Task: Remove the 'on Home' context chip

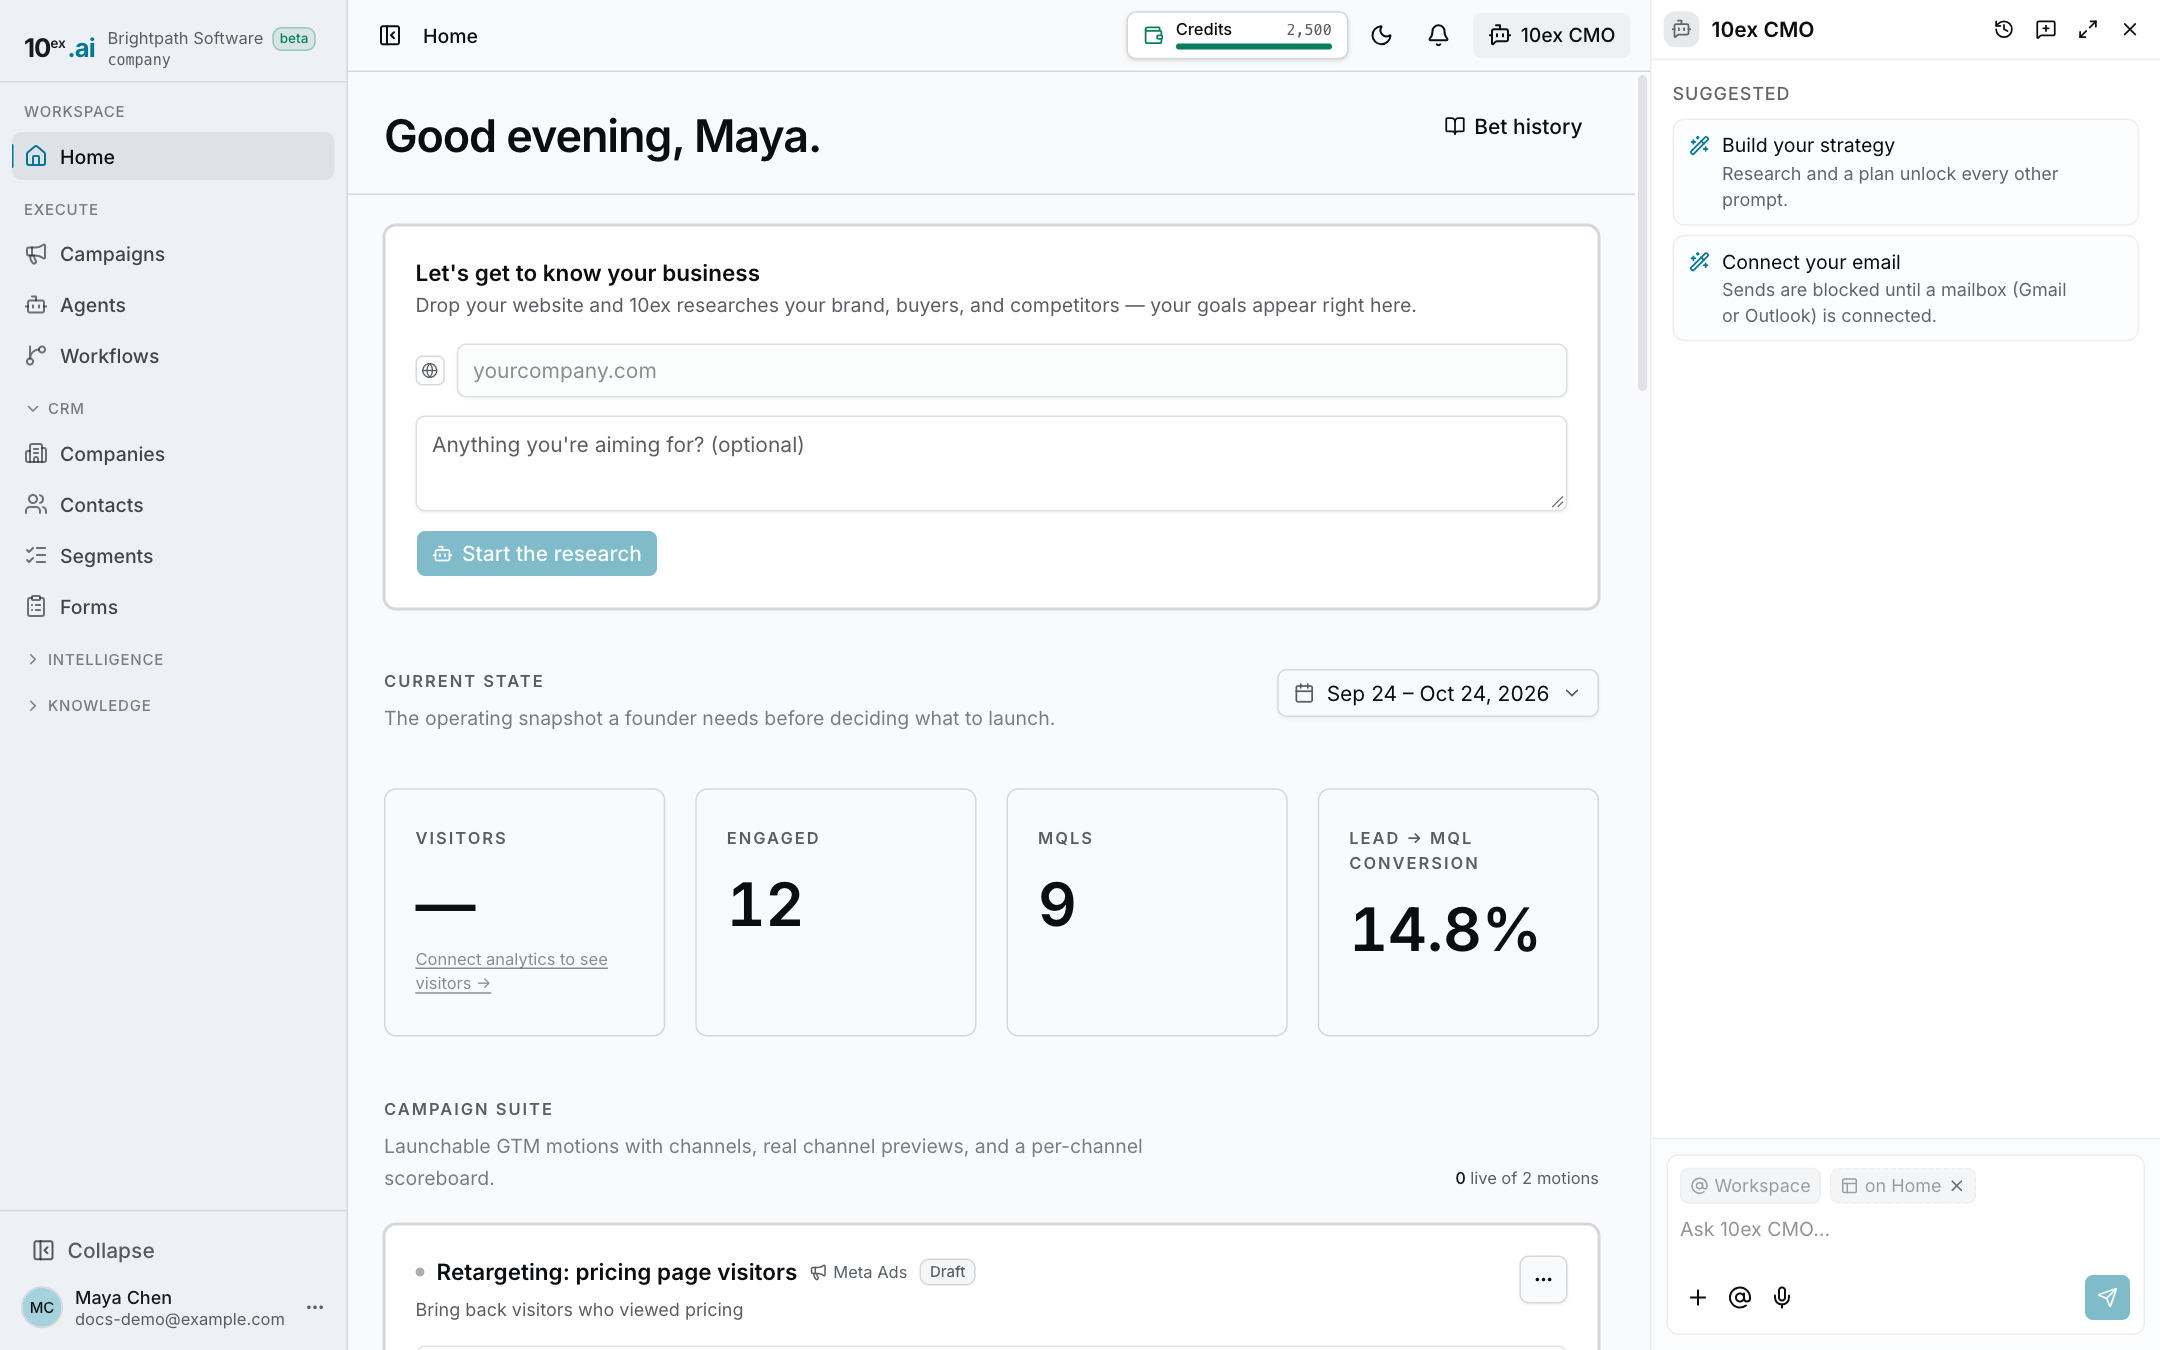Action: pyautogui.click(x=1957, y=1186)
